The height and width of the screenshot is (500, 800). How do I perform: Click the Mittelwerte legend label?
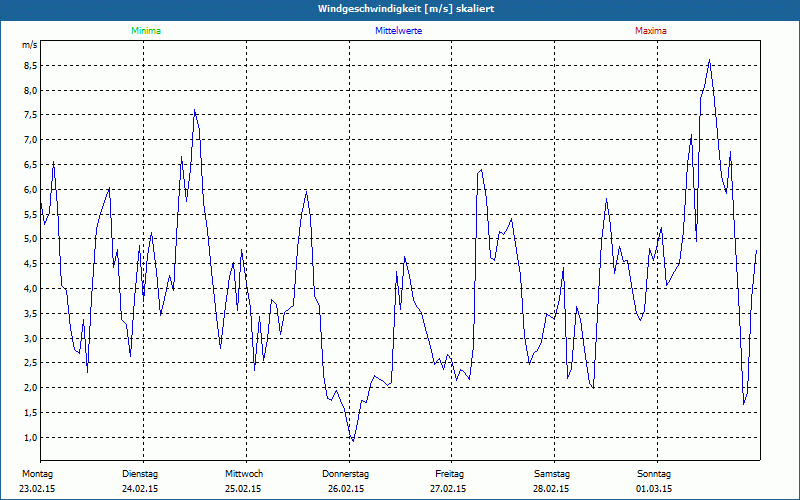[x=398, y=31]
